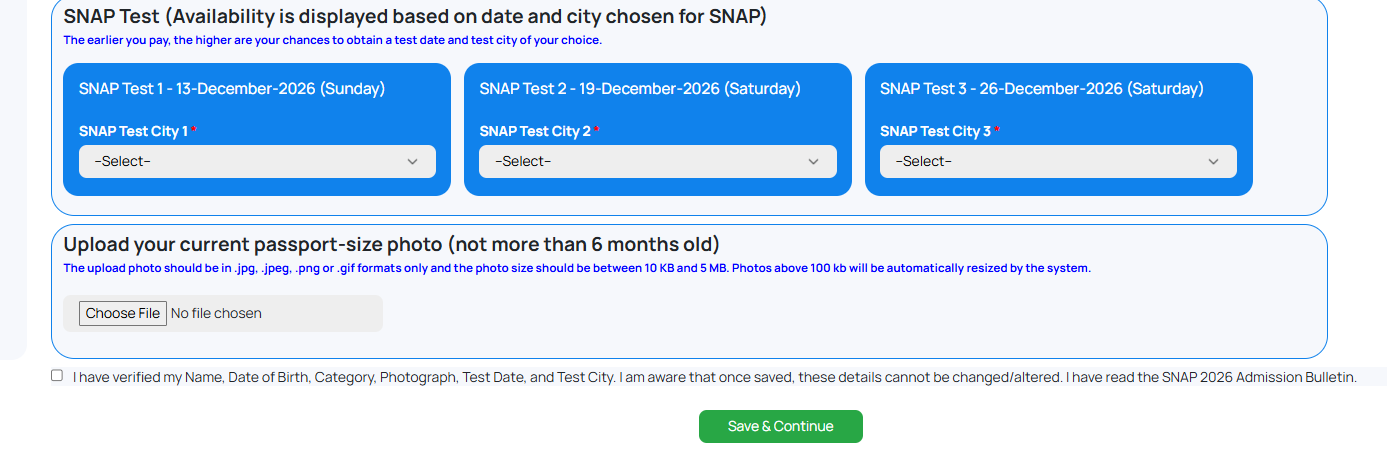Click the 'SNAP Test City 2' field label
The height and width of the screenshot is (463, 1387).
point(535,131)
